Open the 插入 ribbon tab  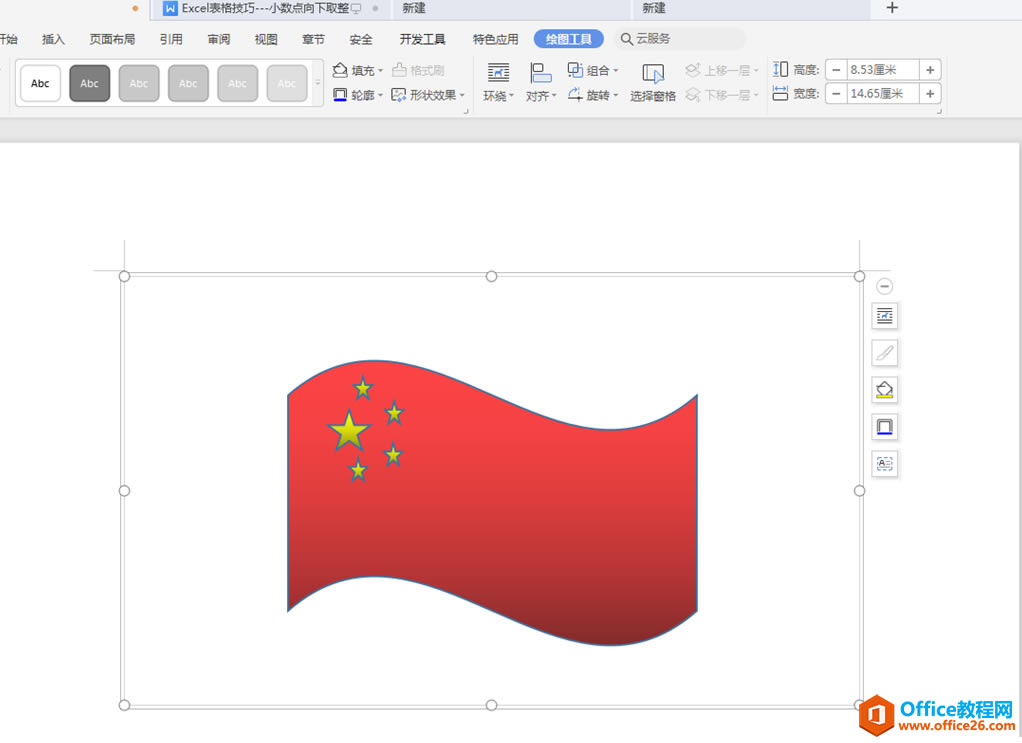(53, 39)
